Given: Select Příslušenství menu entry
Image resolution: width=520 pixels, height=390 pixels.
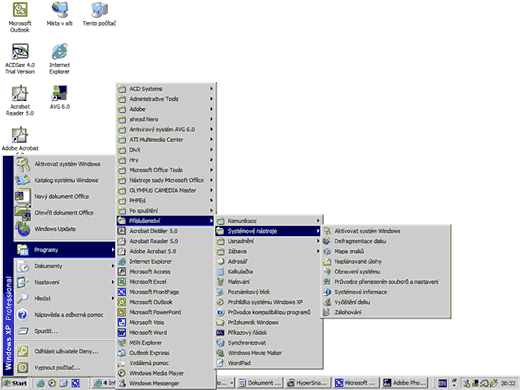Looking at the screenshot, I should 165,221.
